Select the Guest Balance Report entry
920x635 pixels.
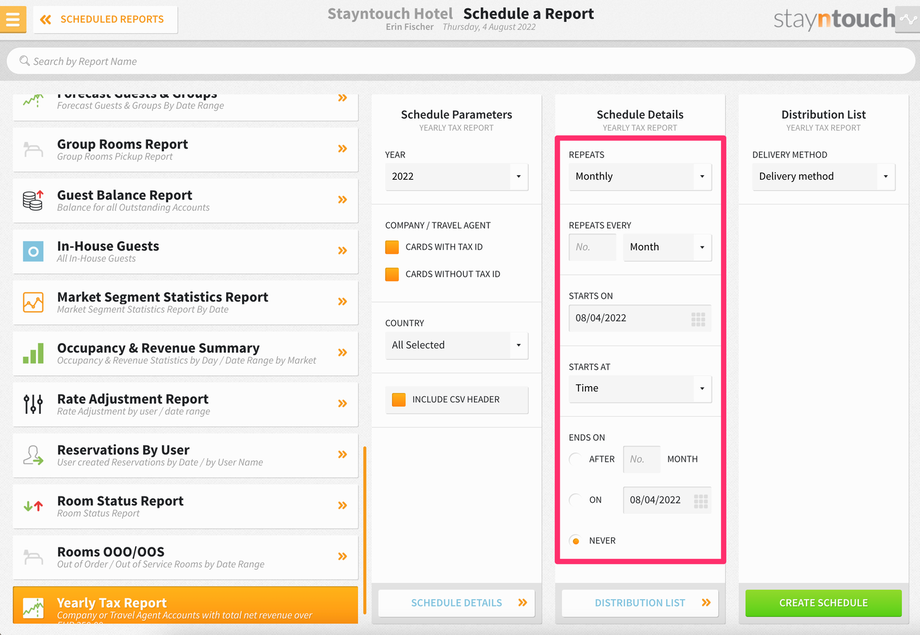point(185,201)
